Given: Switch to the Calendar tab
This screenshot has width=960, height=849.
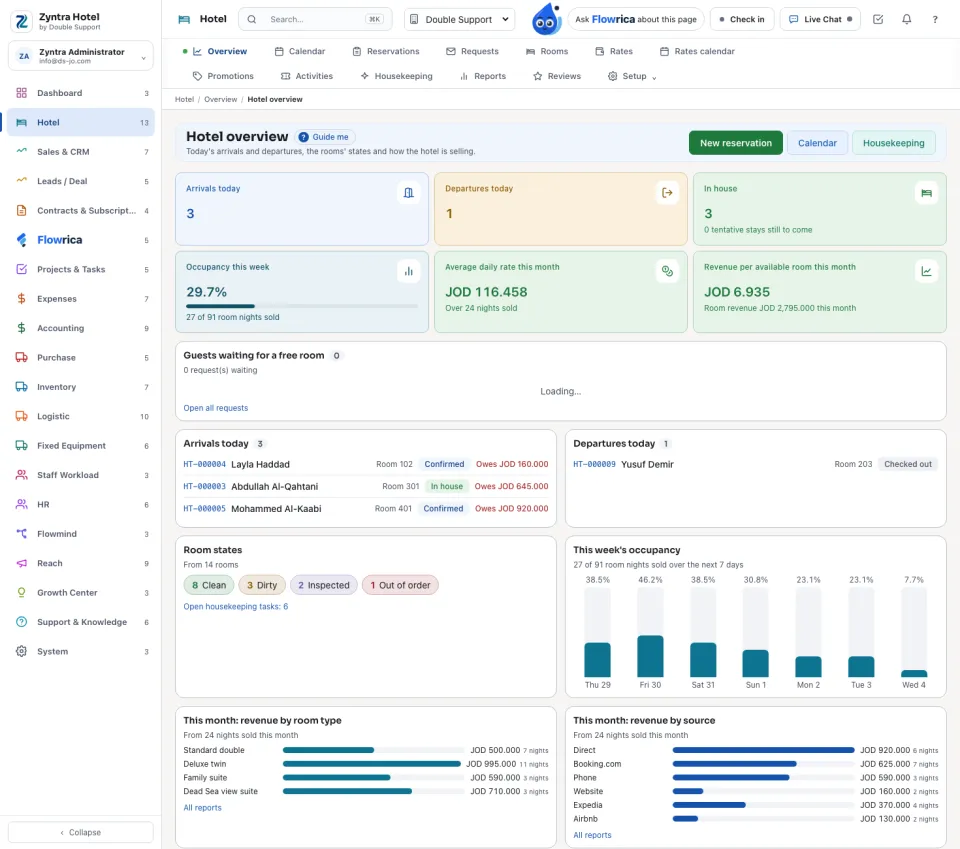Looking at the screenshot, I should (x=300, y=51).
